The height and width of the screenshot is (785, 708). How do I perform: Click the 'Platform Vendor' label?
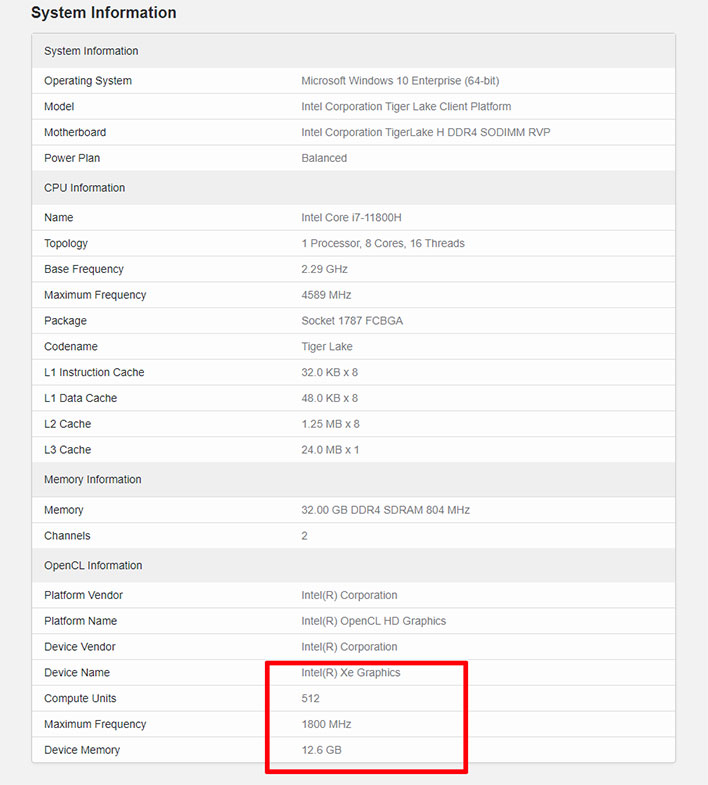tap(84, 595)
